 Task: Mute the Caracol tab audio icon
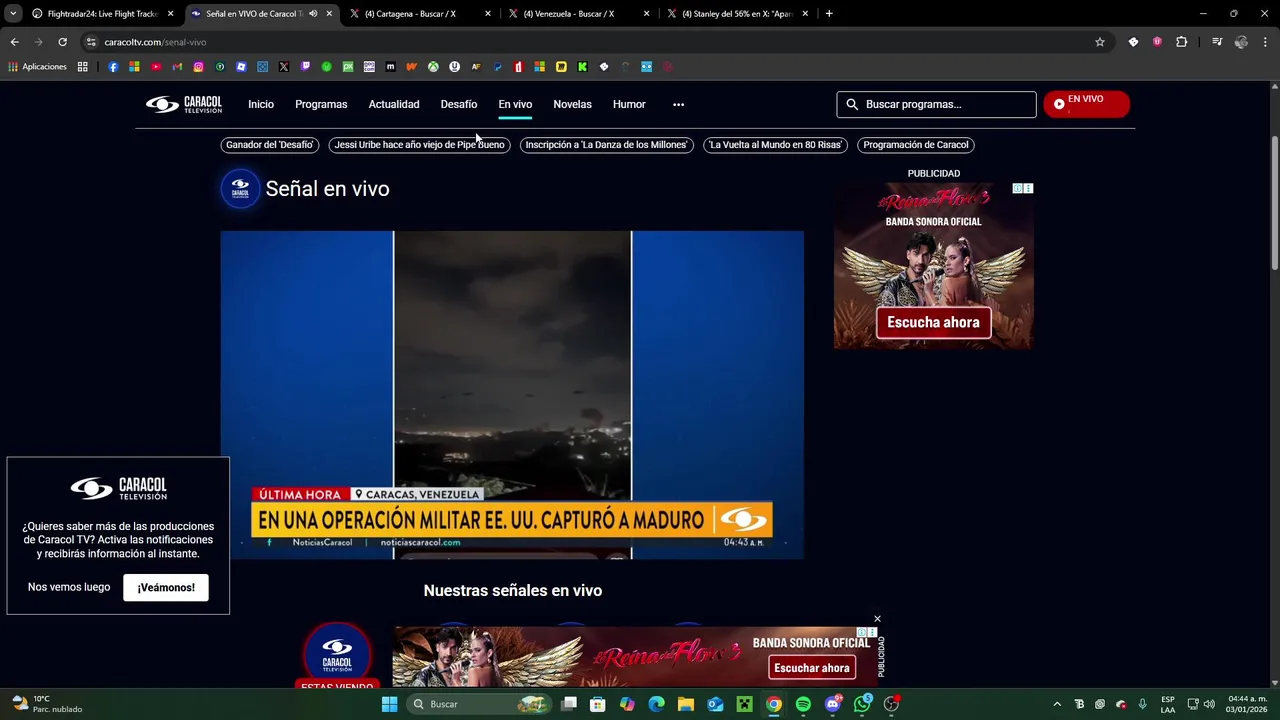pyautogui.click(x=313, y=14)
